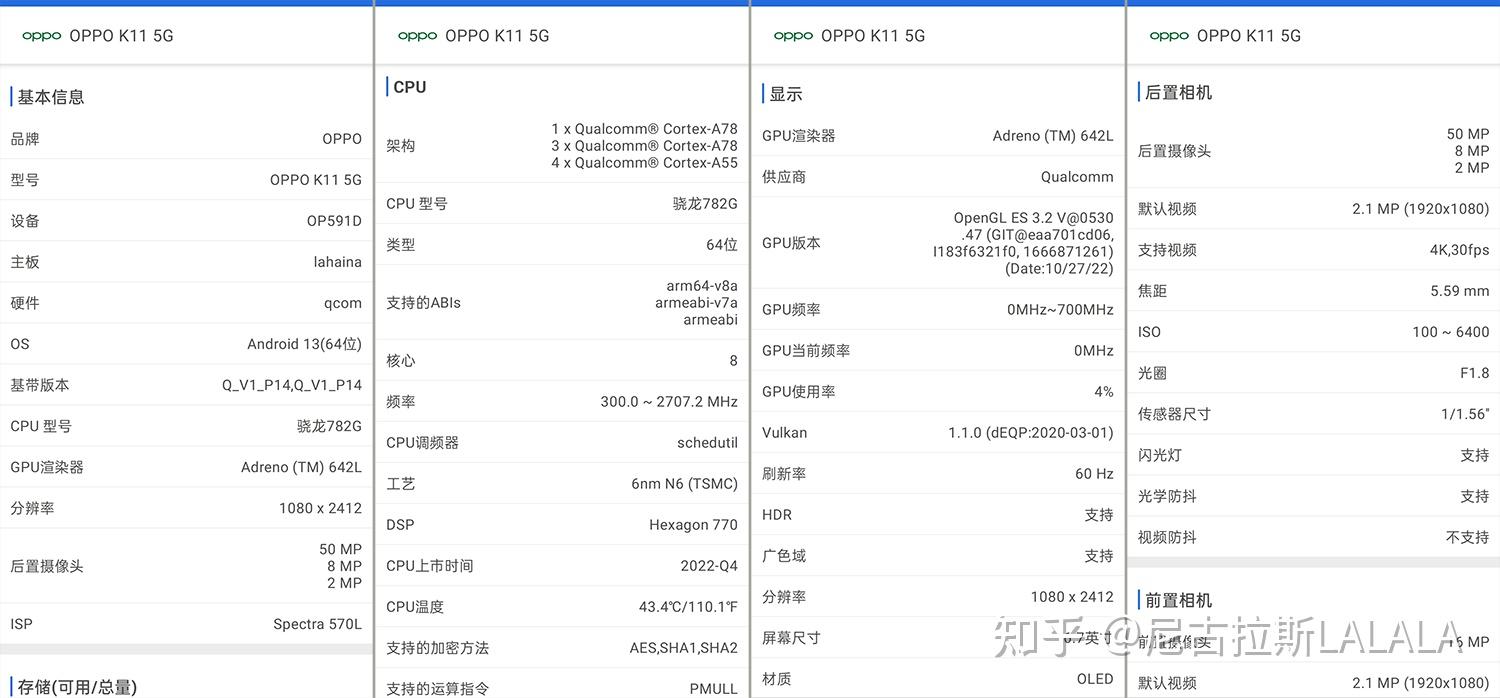Click the OPPO logo above the CPU section
The image size is (1500, 698).
pos(417,35)
